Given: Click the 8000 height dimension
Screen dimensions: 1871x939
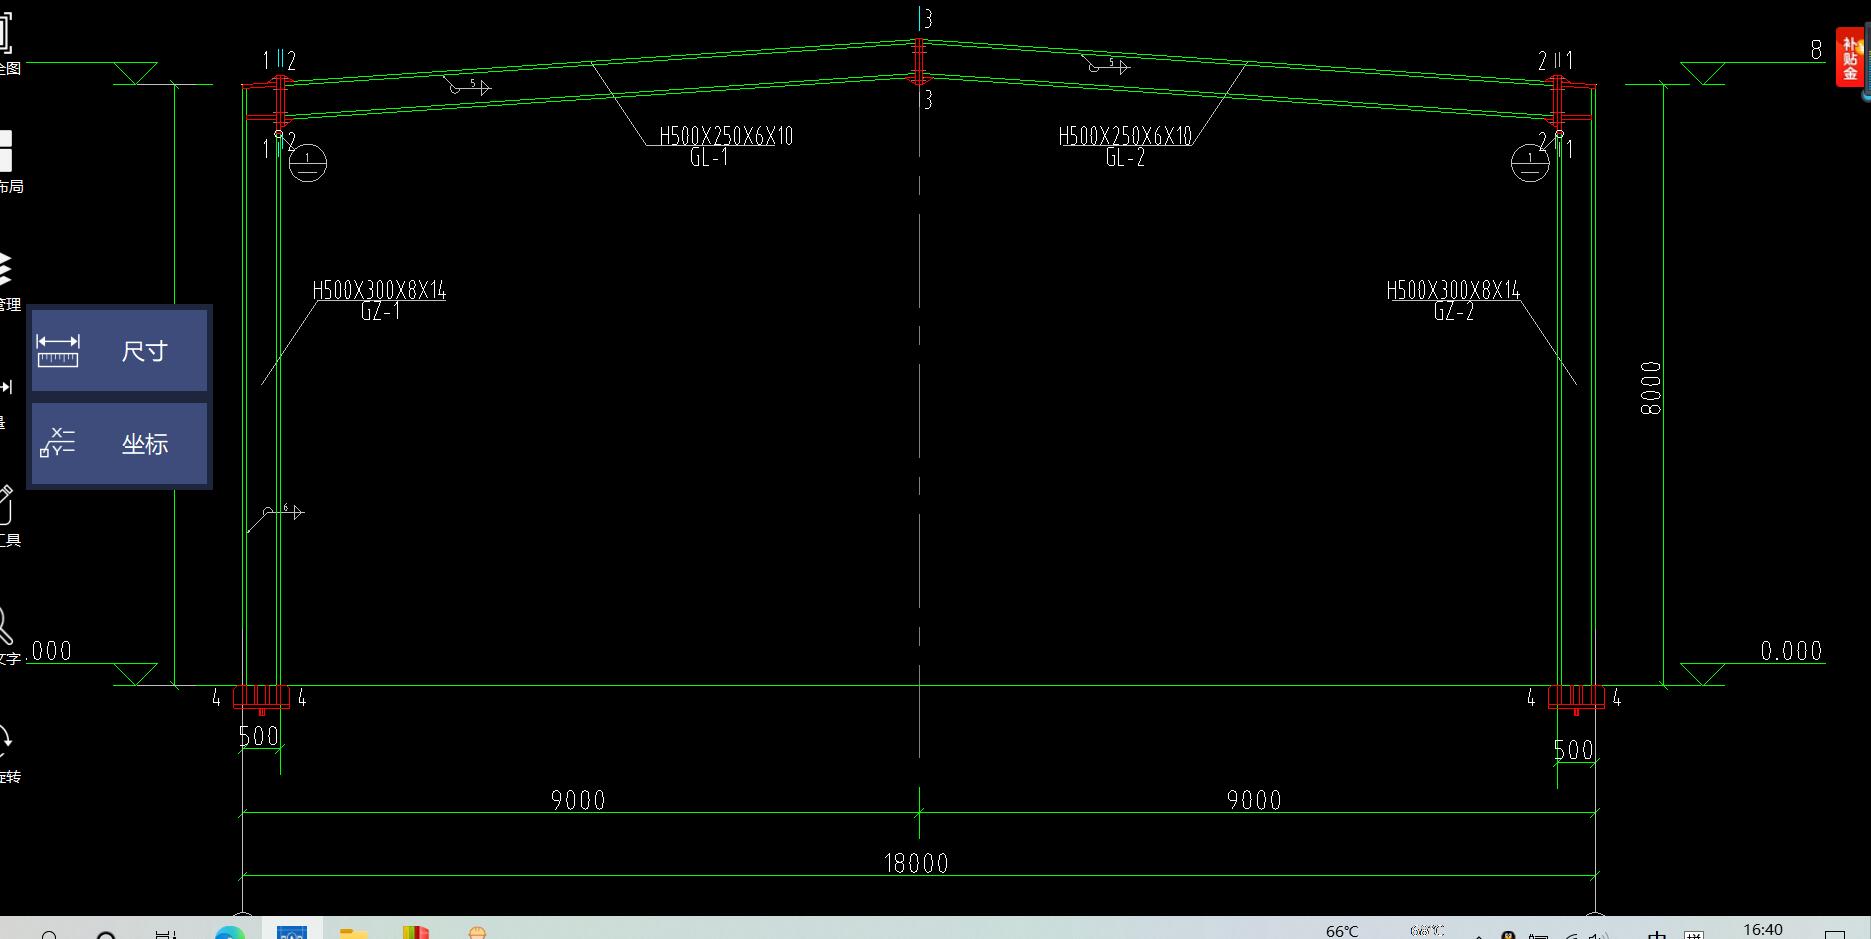Looking at the screenshot, I should [1651, 388].
